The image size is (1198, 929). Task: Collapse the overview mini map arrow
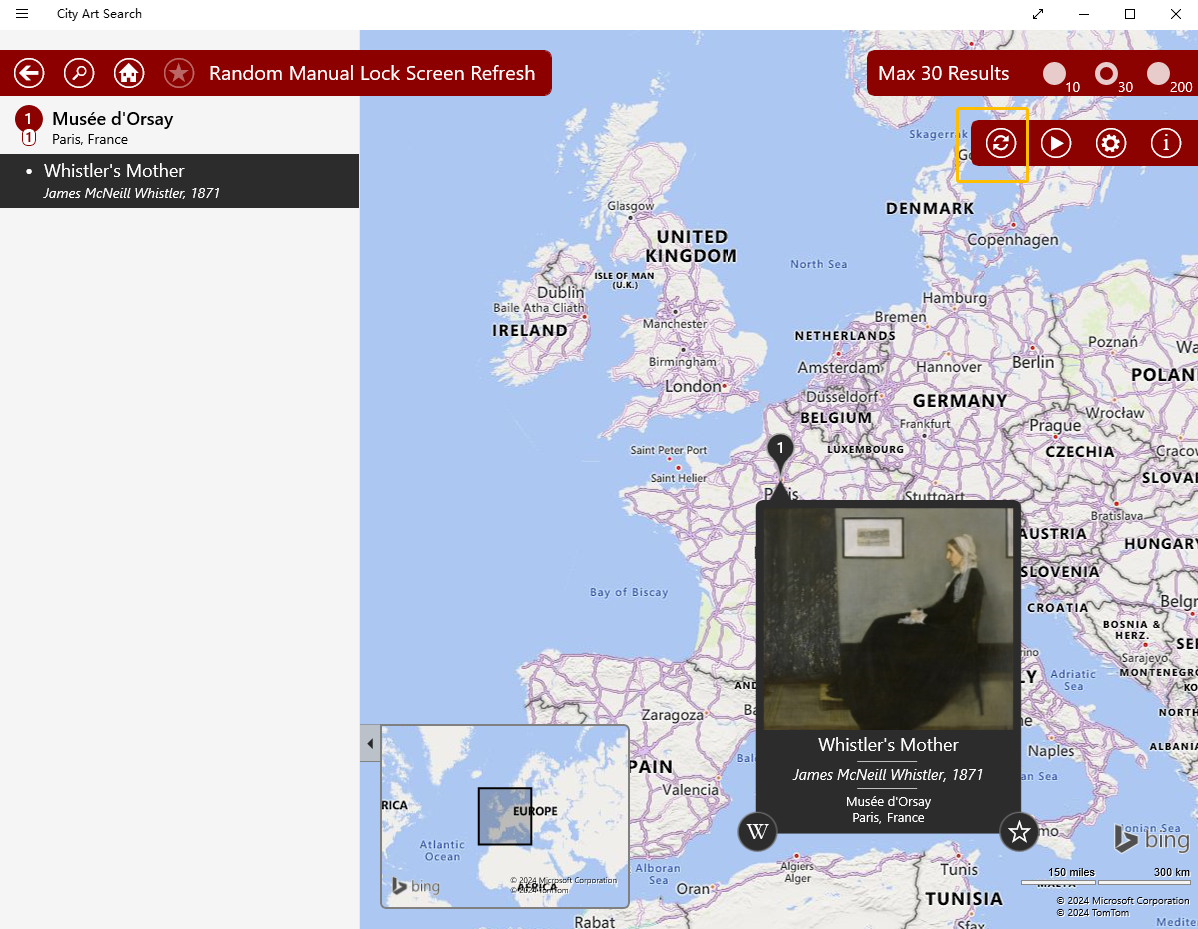370,744
